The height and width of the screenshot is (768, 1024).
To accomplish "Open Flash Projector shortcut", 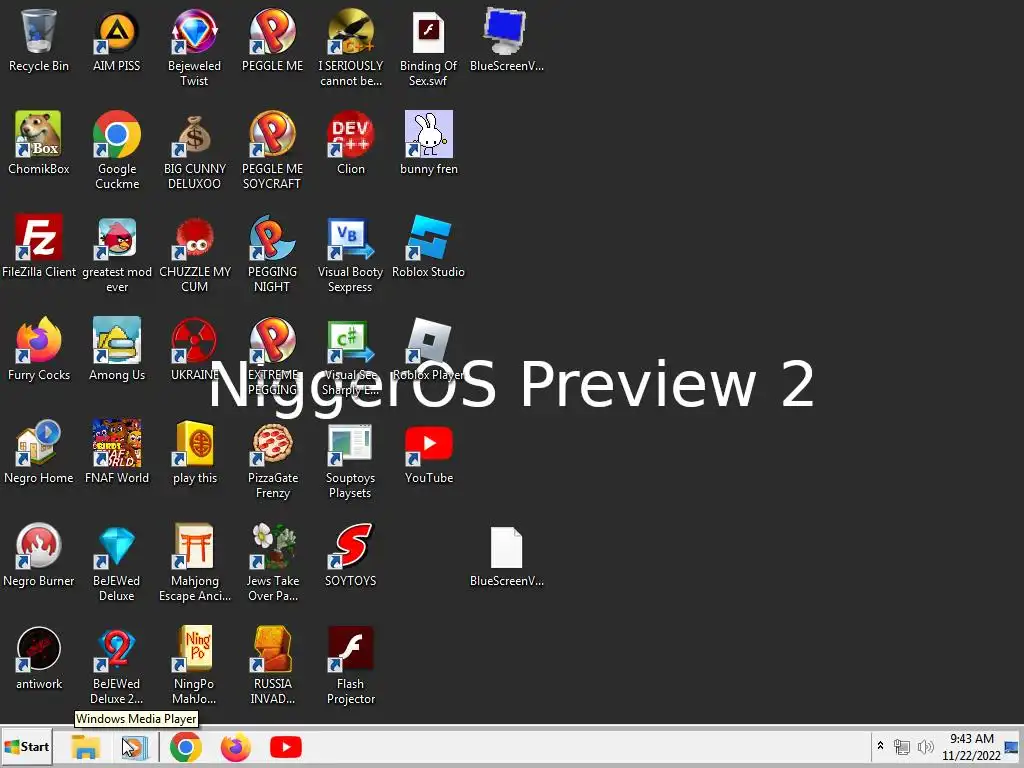I will click(x=351, y=666).
